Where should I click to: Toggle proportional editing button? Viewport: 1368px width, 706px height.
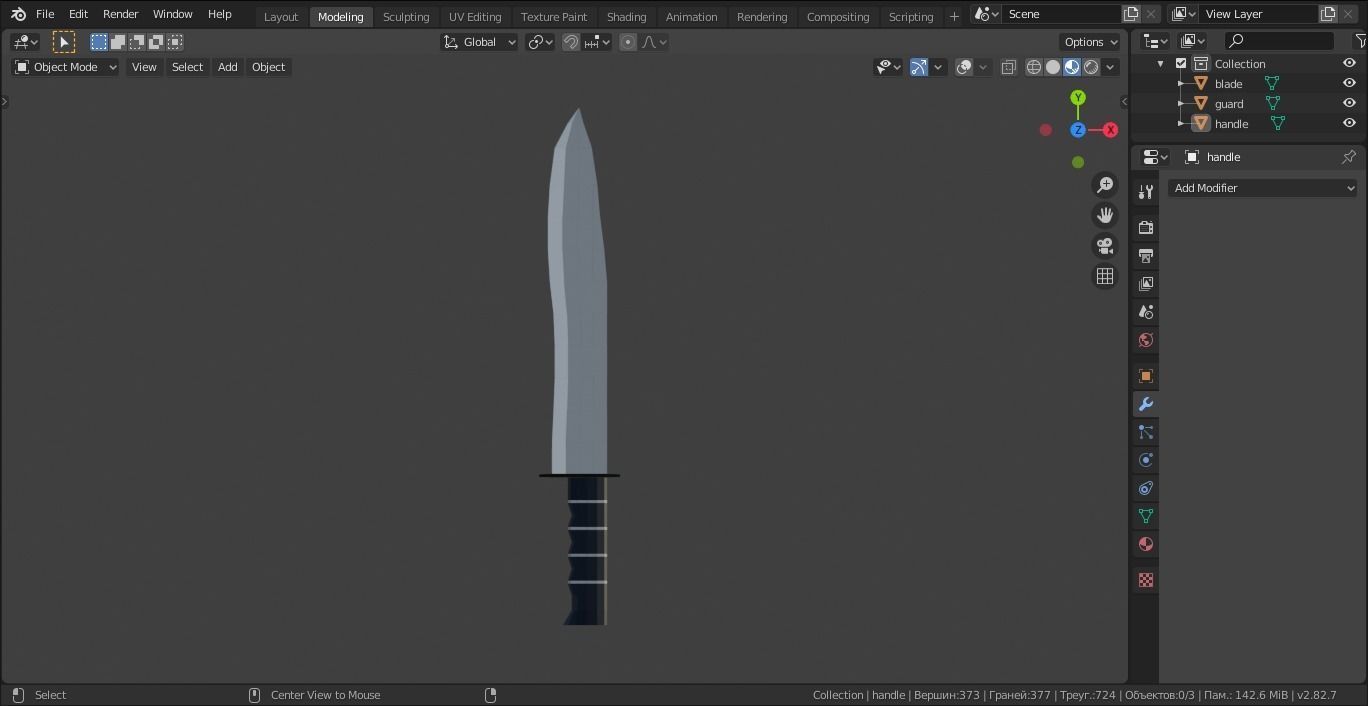coord(628,42)
